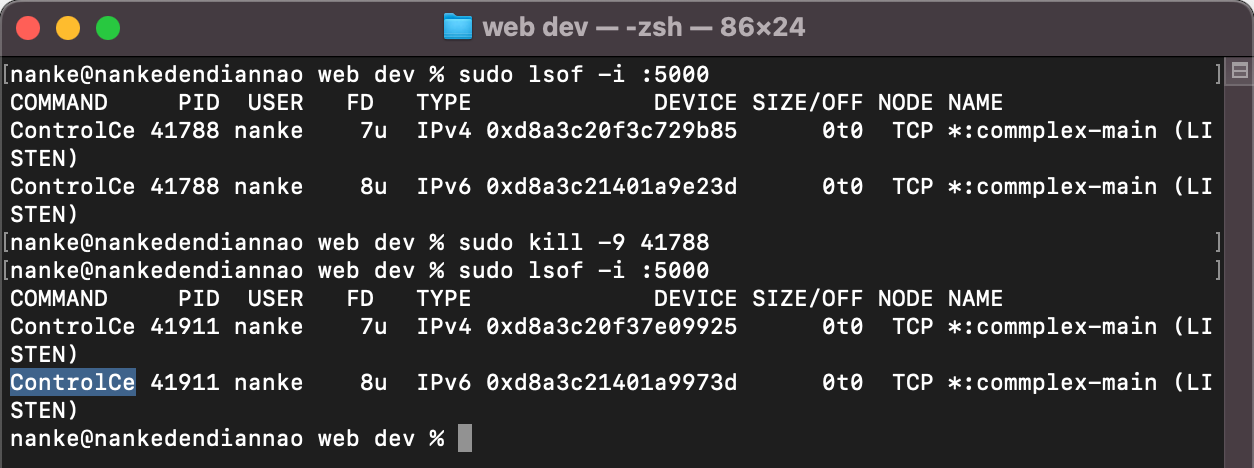Click the green zoom window button
The image size is (1254, 468).
(107, 27)
